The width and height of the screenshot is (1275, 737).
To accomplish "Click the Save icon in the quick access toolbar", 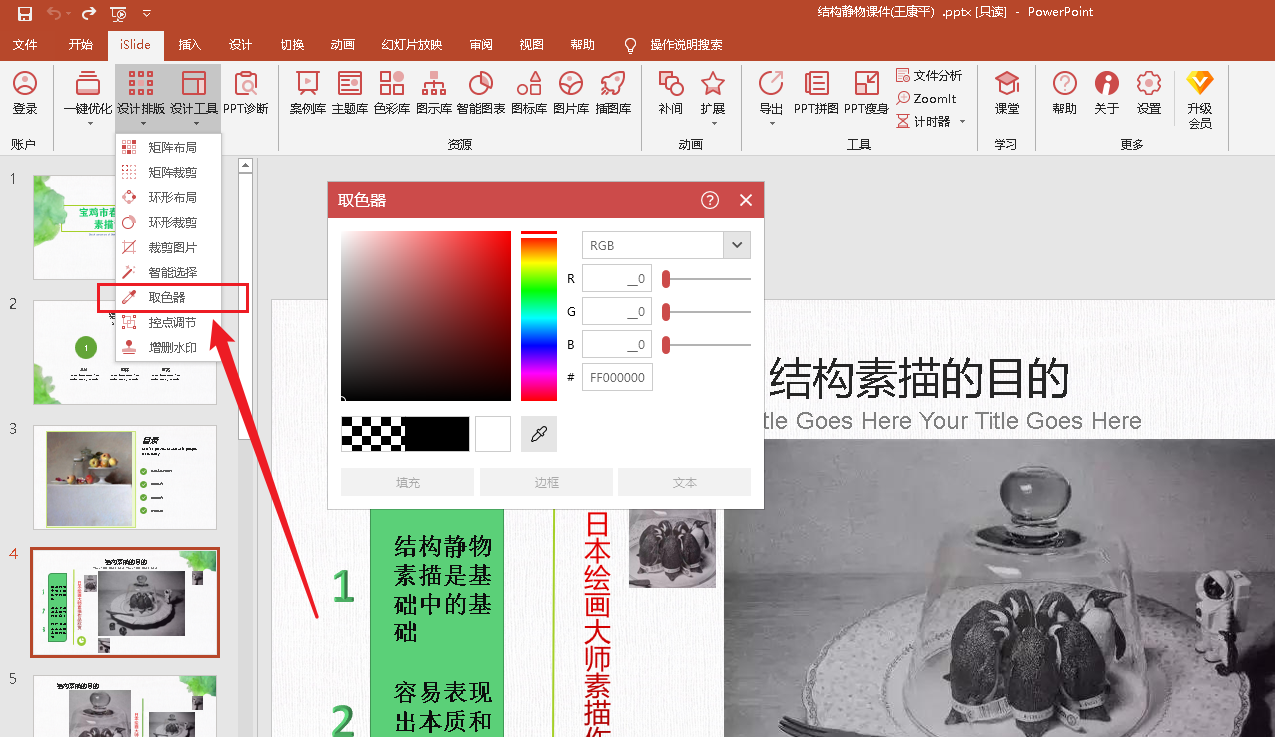I will point(25,13).
